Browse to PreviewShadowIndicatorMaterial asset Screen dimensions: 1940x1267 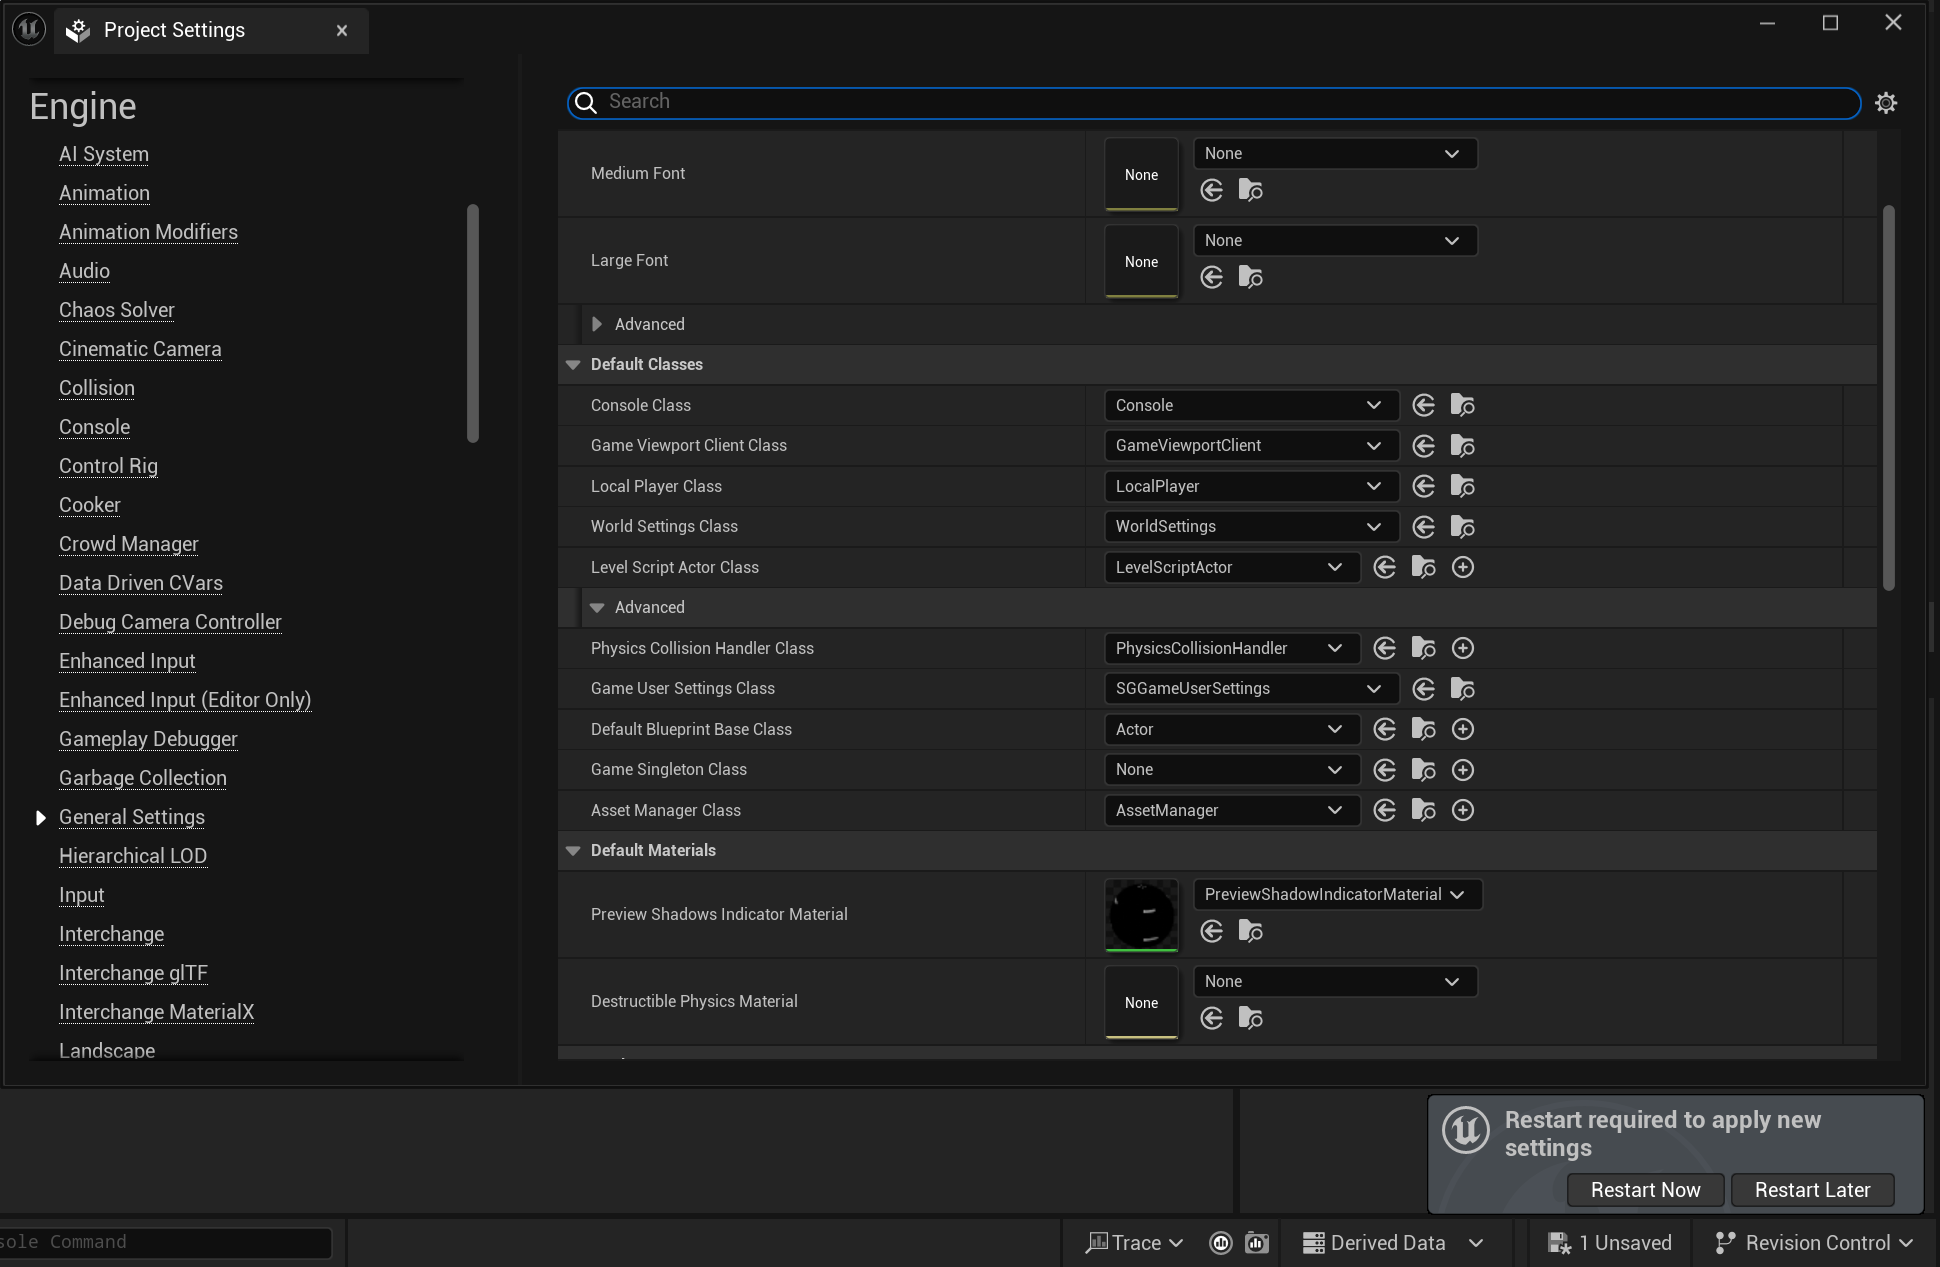[1251, 931]
